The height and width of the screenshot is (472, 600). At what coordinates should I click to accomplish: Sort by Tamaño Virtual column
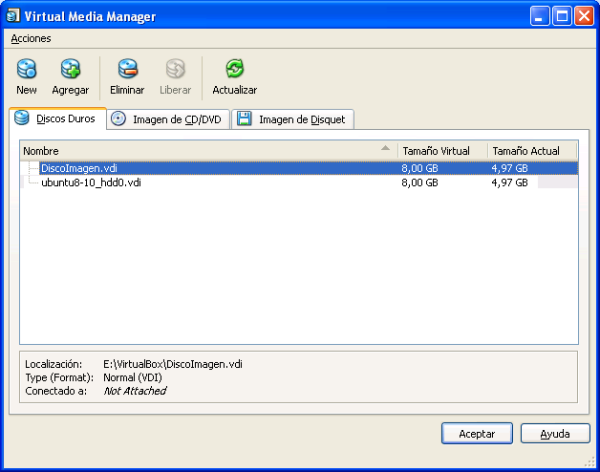pyautogui.click(x=441, y=151)
